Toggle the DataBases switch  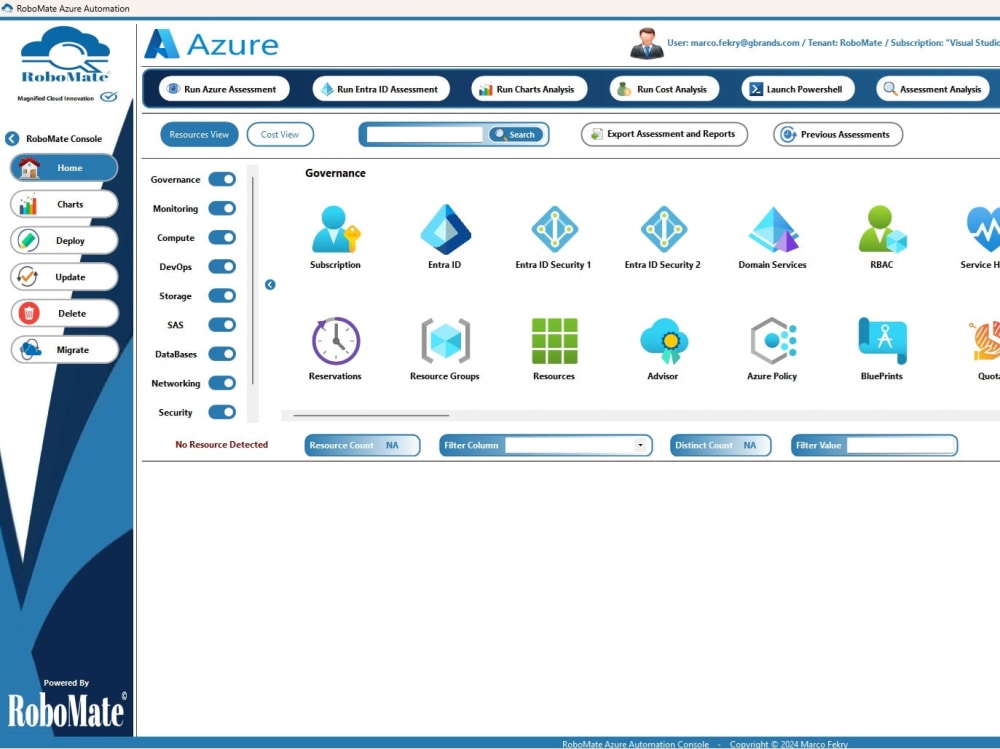[222, 354]
